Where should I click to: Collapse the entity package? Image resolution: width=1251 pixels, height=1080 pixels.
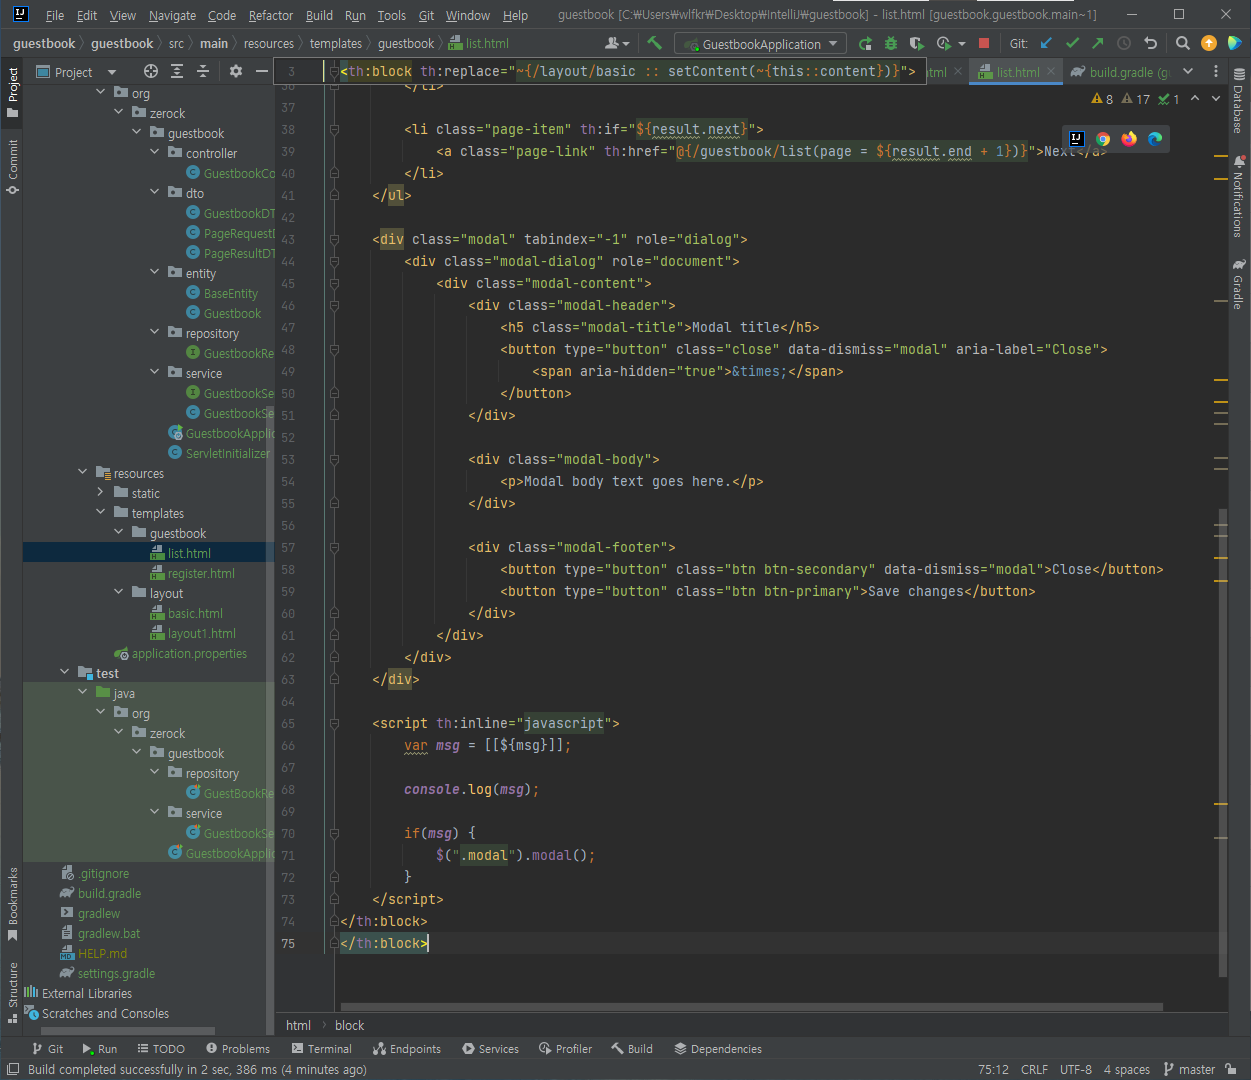[154, 272]
